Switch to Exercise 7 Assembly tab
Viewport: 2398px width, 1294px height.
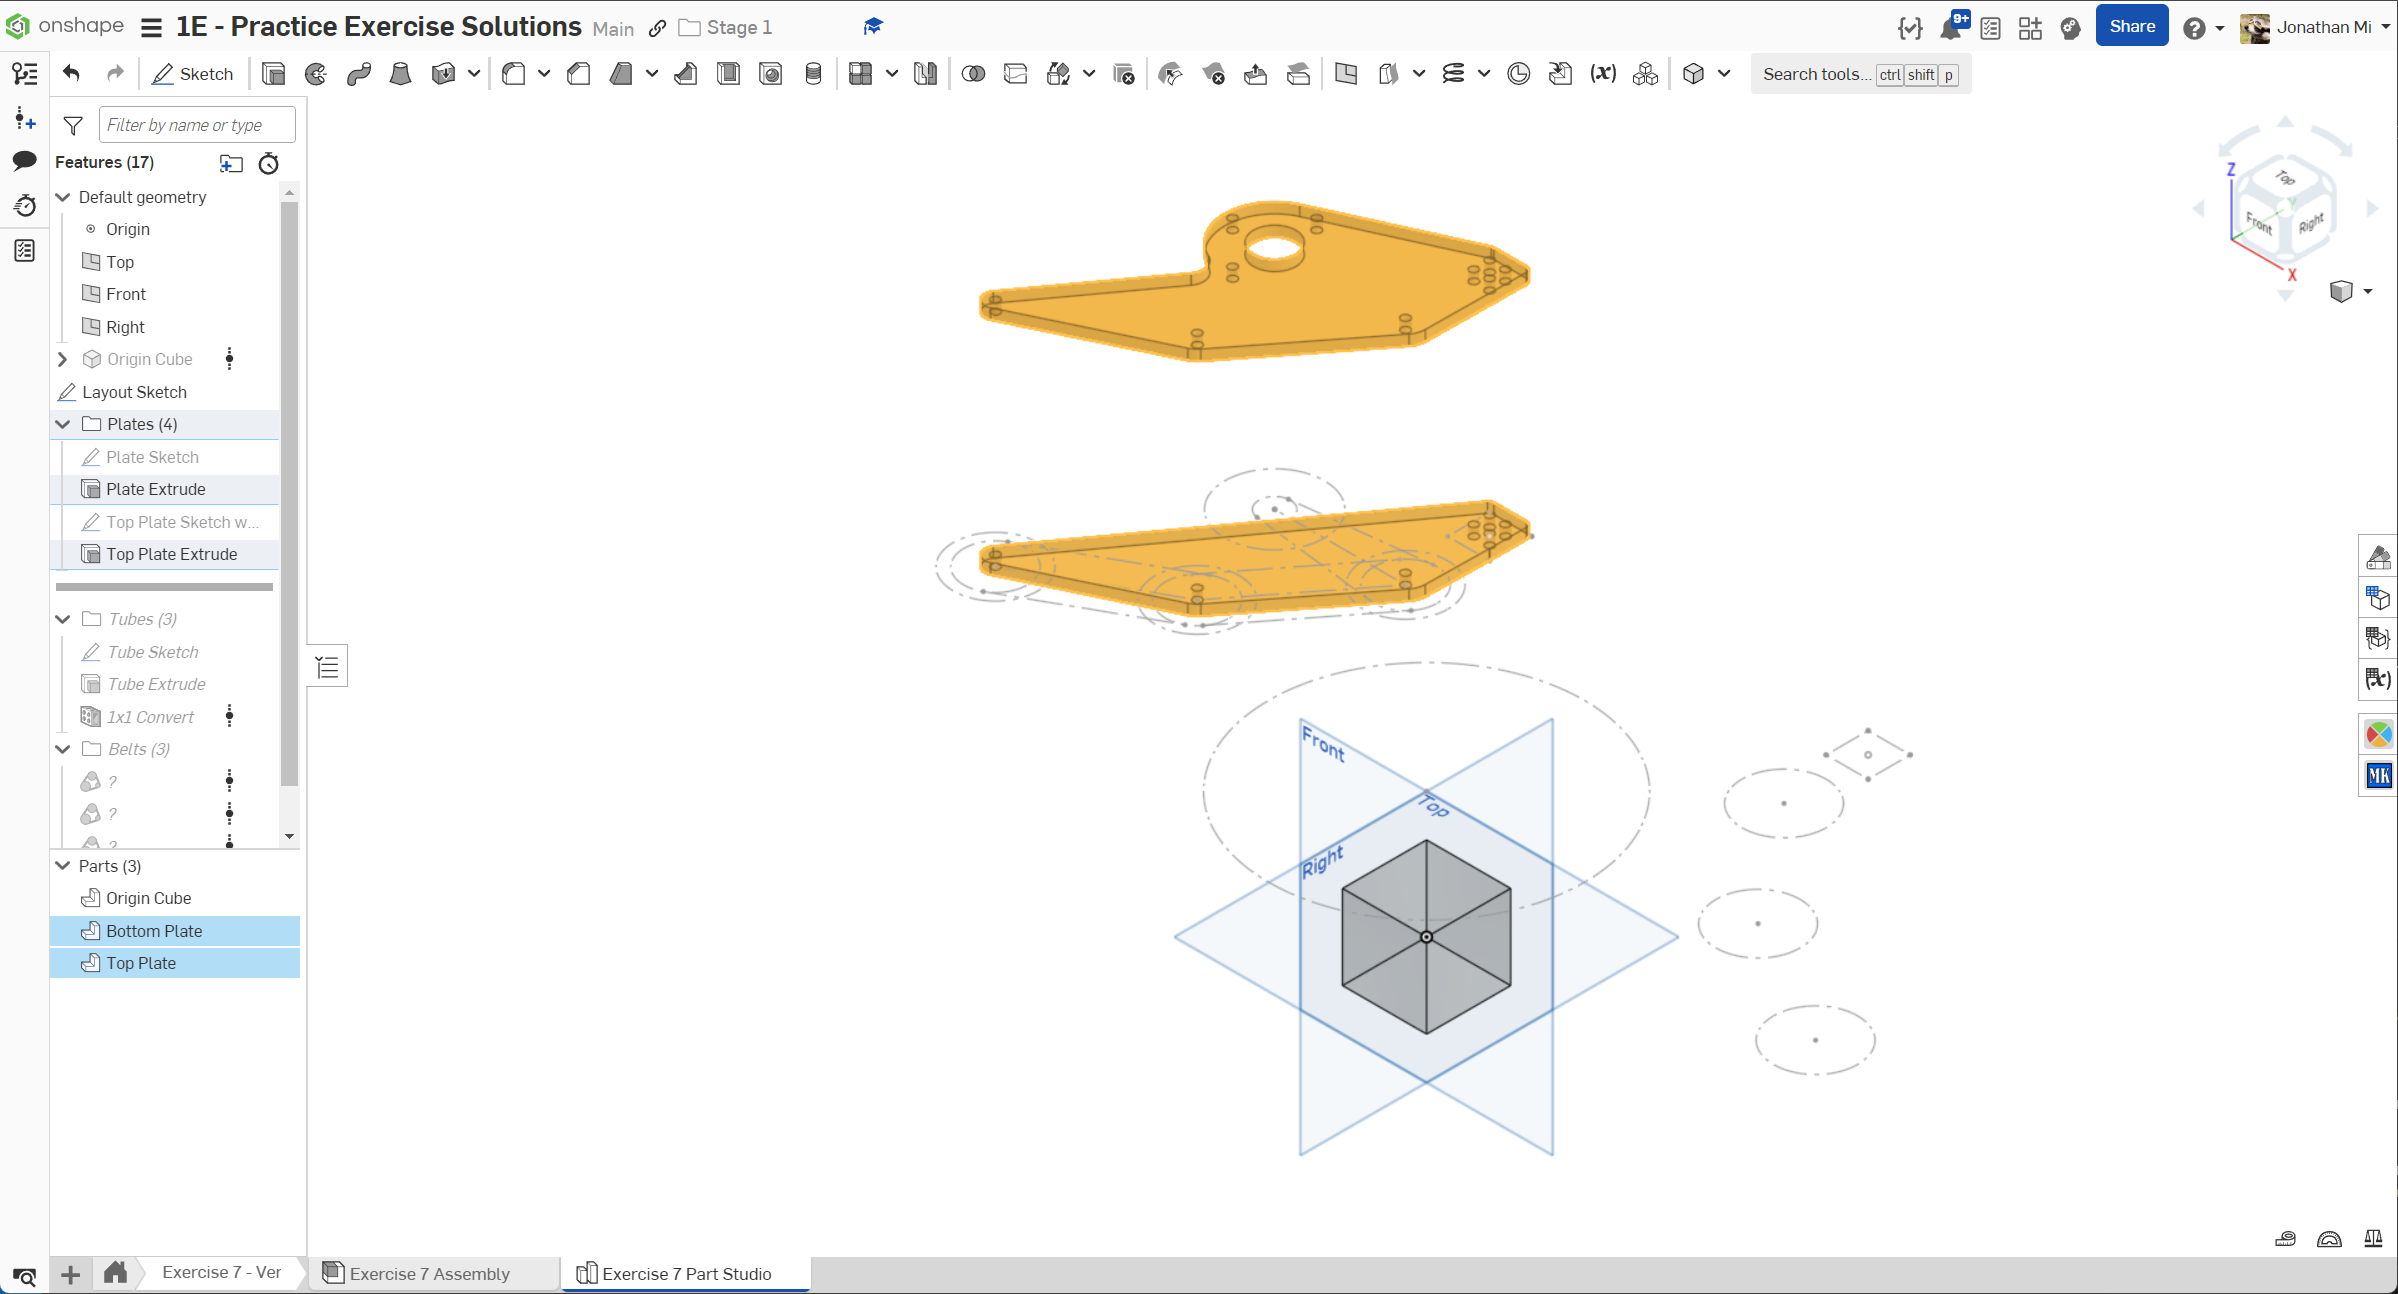[429, 1273]
